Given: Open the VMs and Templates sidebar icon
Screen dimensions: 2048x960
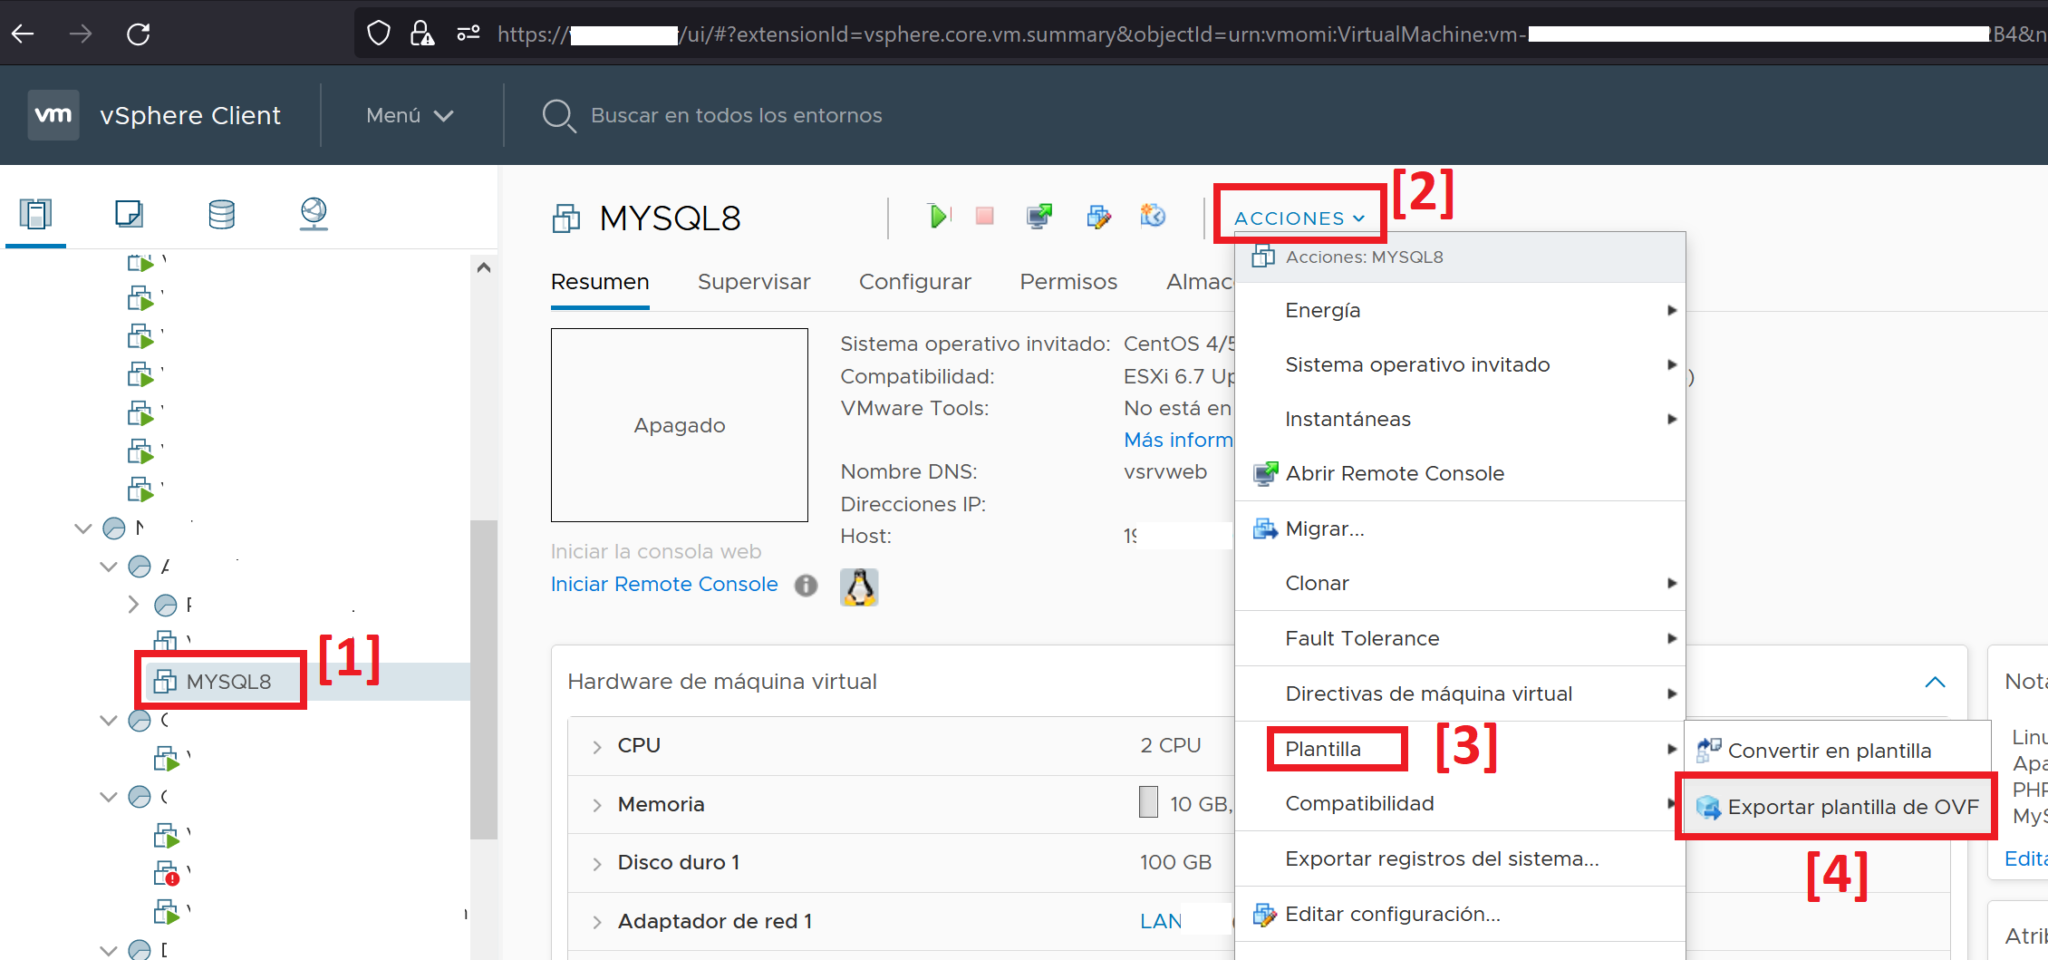Looking at the screenshot, I should [x=129, y=213].
